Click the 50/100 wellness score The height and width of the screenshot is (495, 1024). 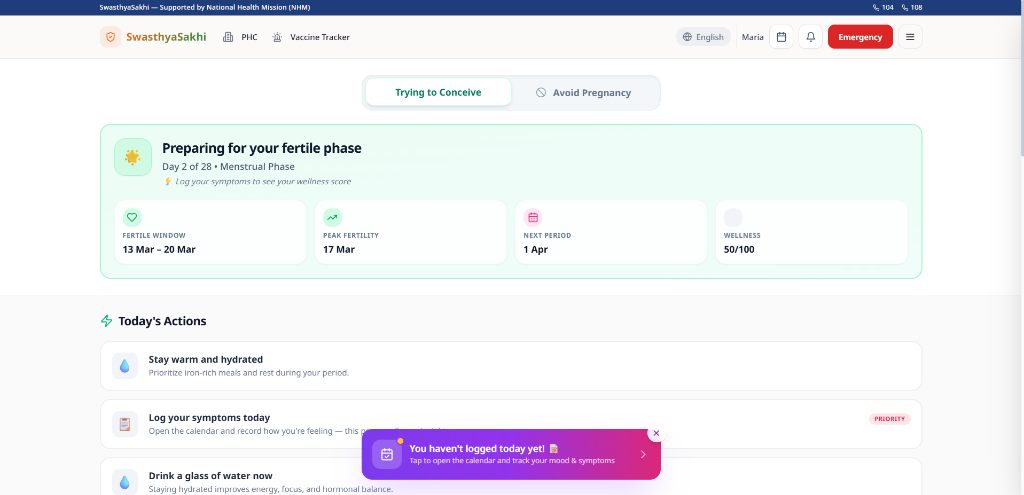click(x=739, y=249)
